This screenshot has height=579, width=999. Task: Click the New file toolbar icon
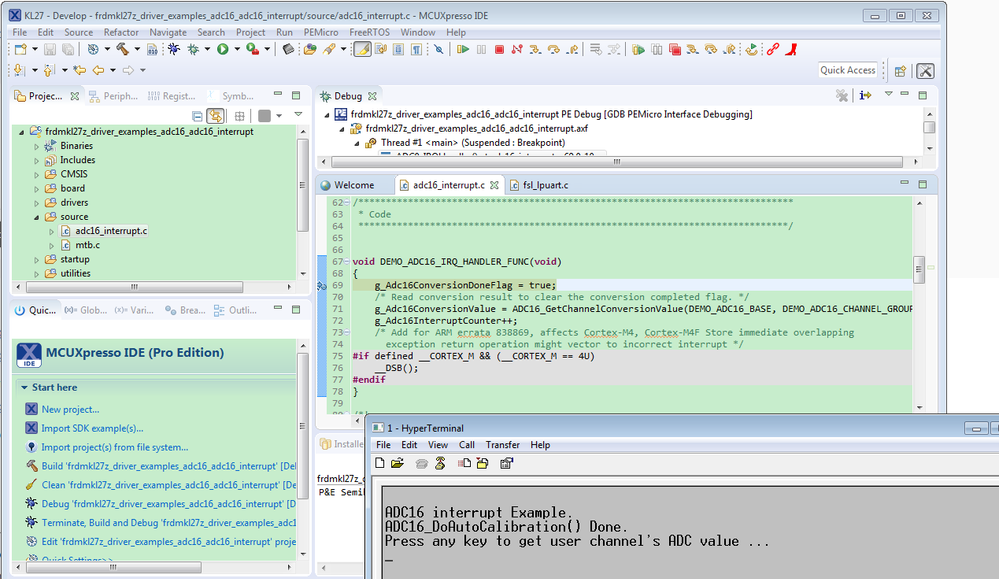[20, 49]
